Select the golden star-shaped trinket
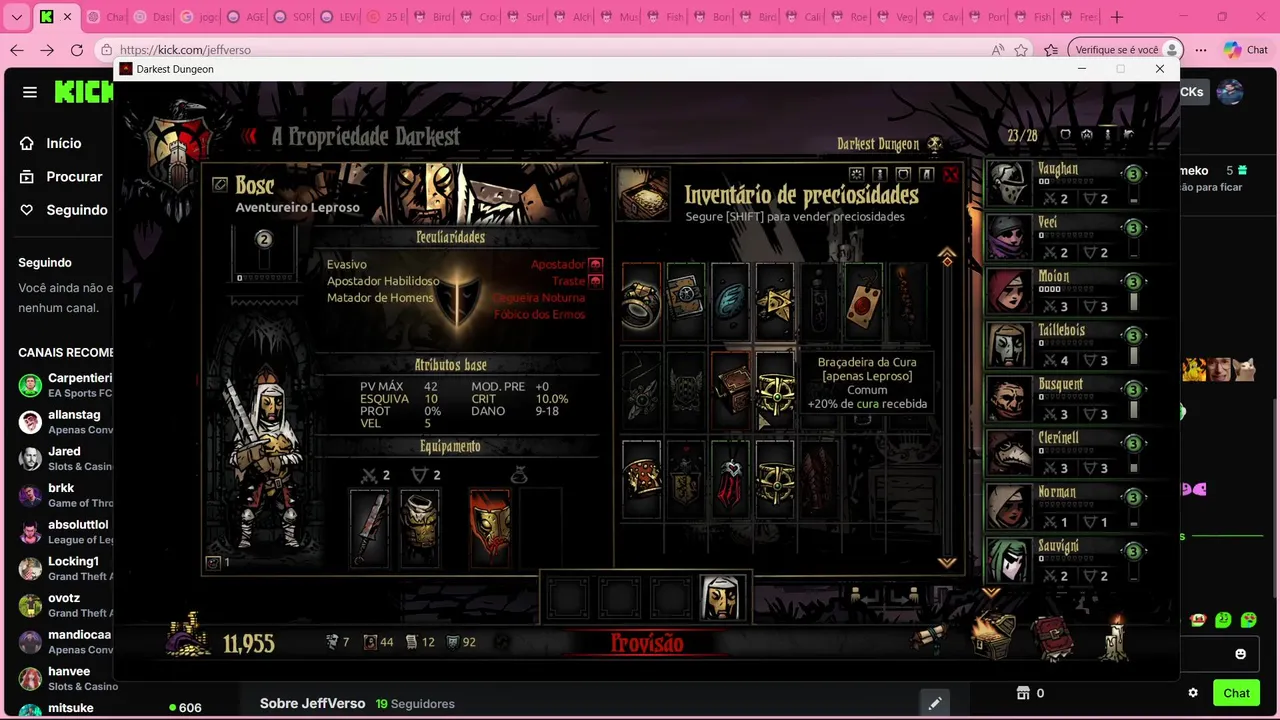 pyautogui.click(x=775, y=303)
